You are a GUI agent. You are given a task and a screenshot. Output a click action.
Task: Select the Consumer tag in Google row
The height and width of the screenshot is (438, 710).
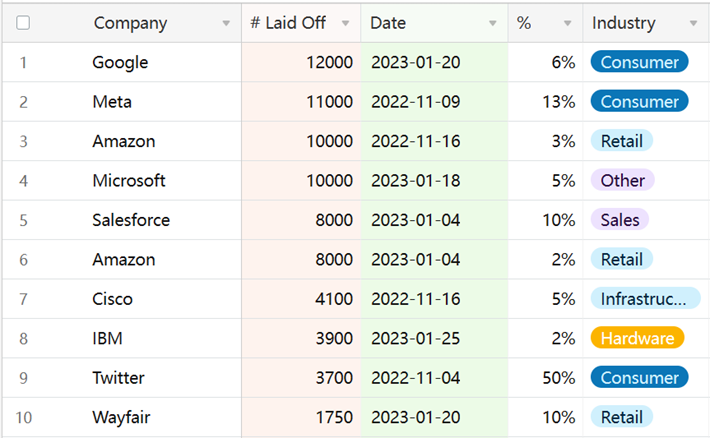point(639,62)
